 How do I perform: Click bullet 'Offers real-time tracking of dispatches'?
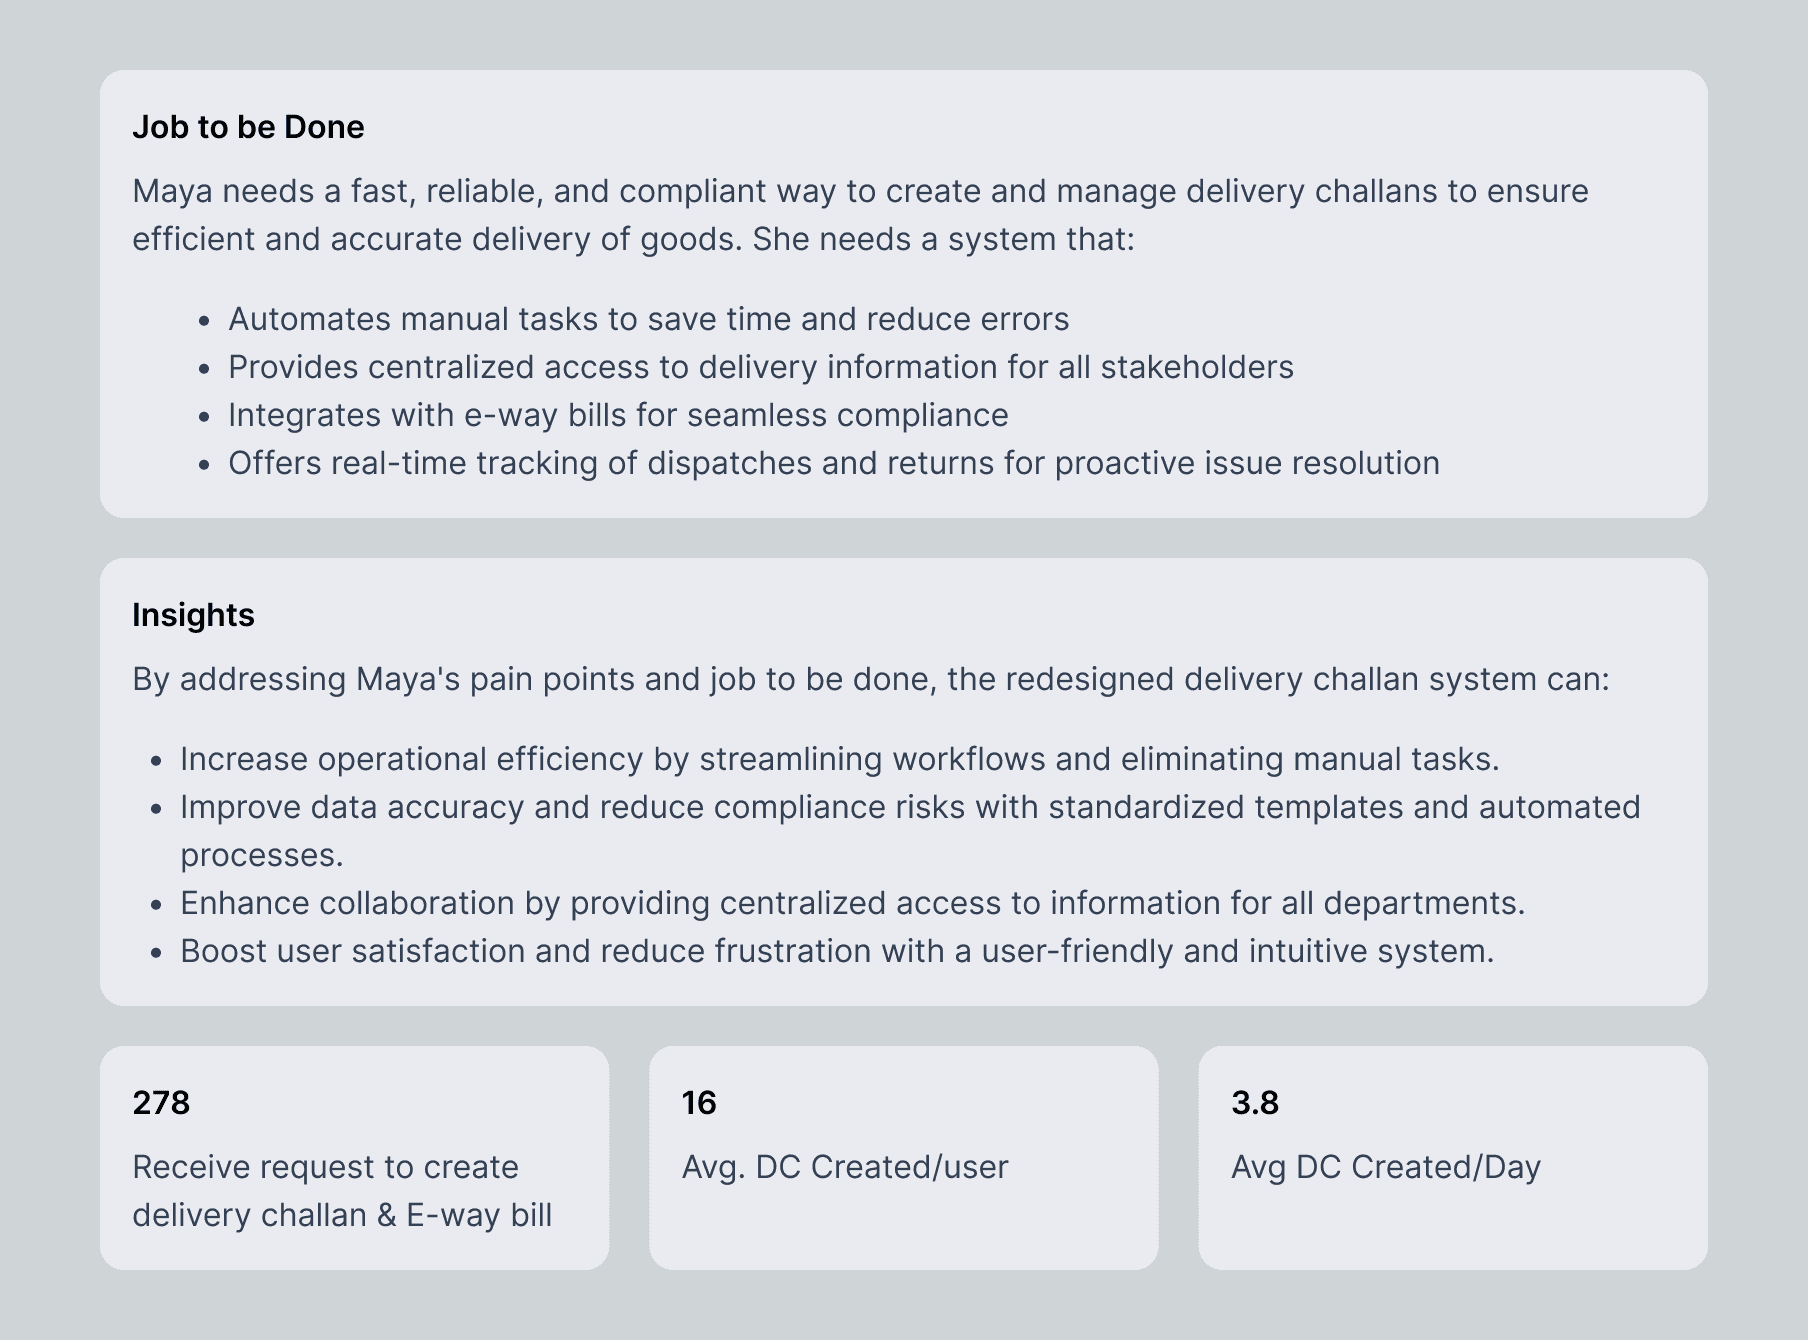click(x=834, y=463)
